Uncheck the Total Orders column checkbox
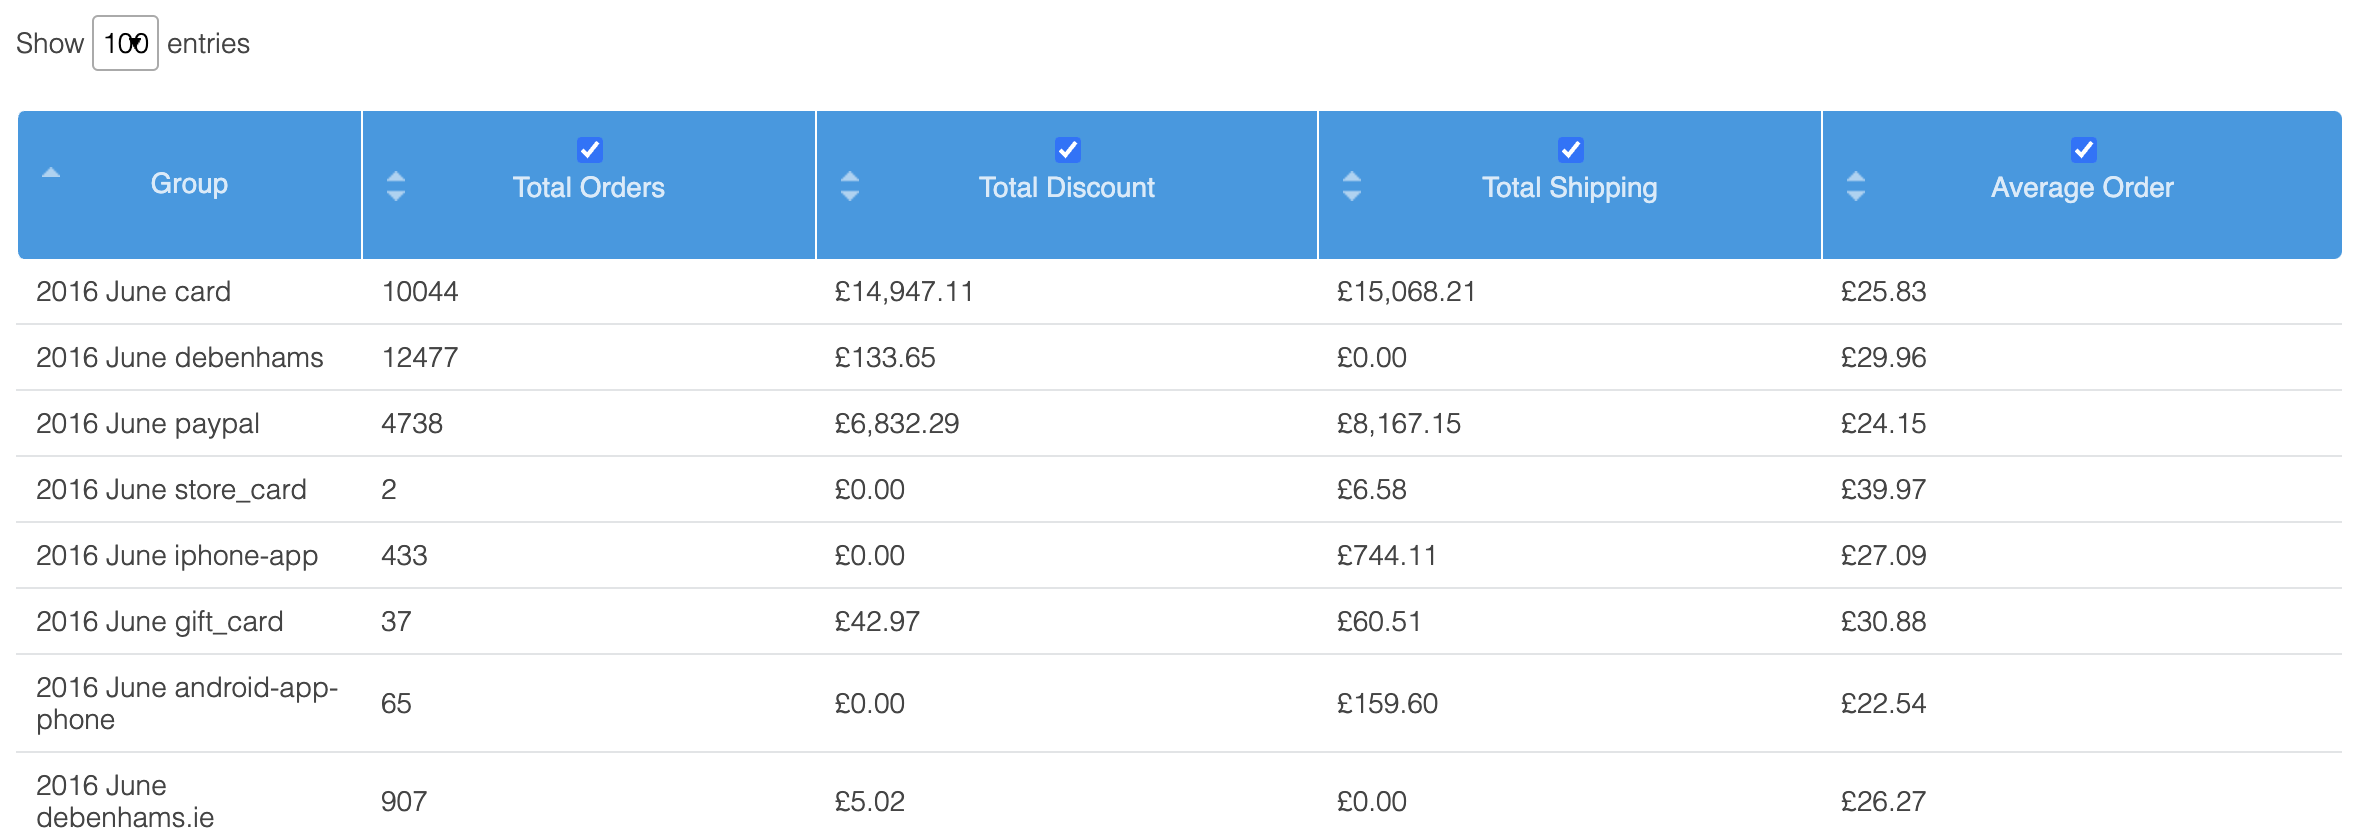This screenshot has width=2370, height=836. point(590,150)
